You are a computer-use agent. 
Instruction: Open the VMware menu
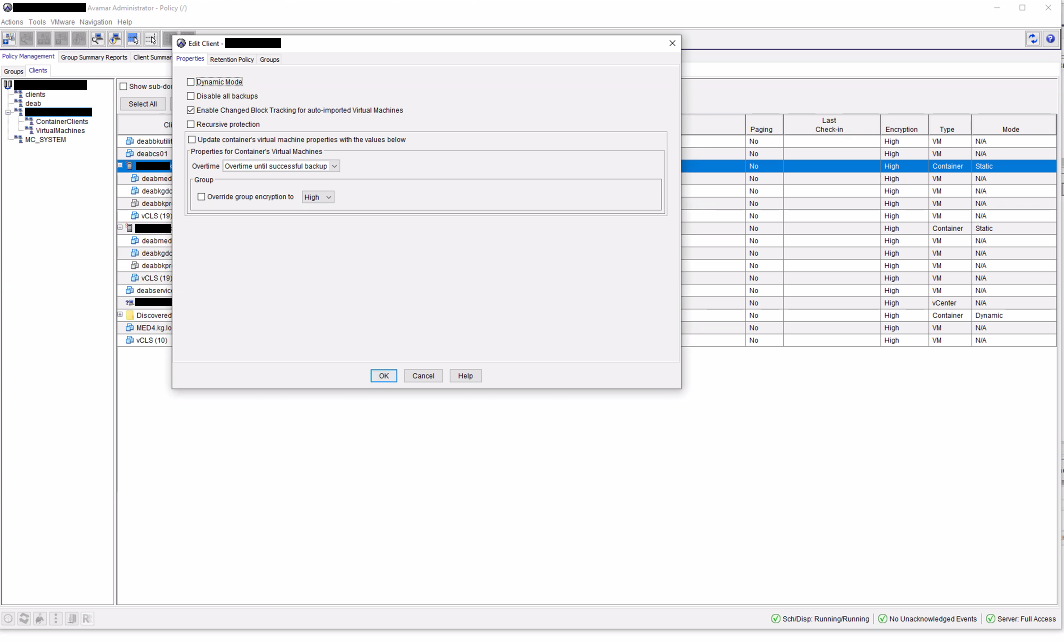(62, 21)
